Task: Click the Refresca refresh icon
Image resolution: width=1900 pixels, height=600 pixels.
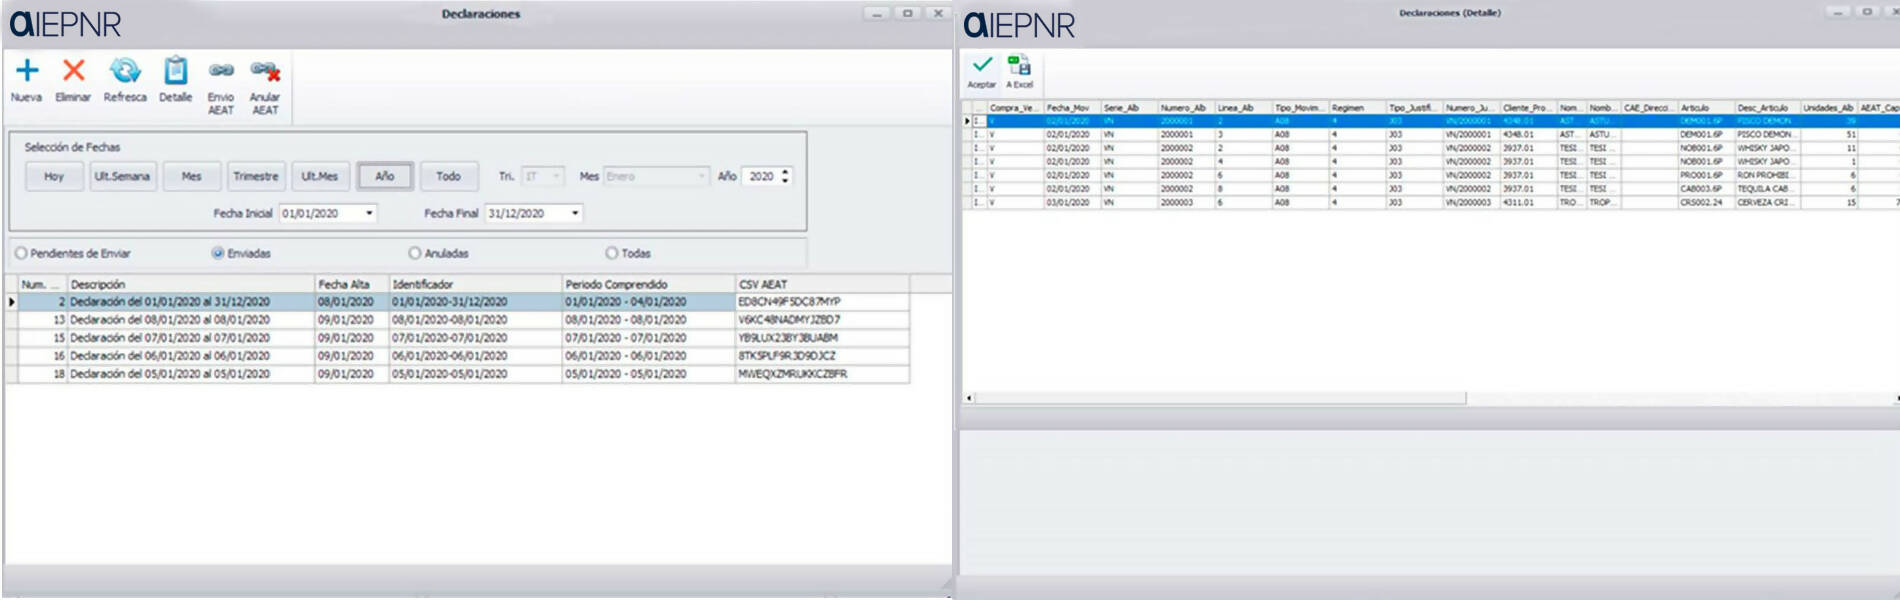Action: click(125, 71)
